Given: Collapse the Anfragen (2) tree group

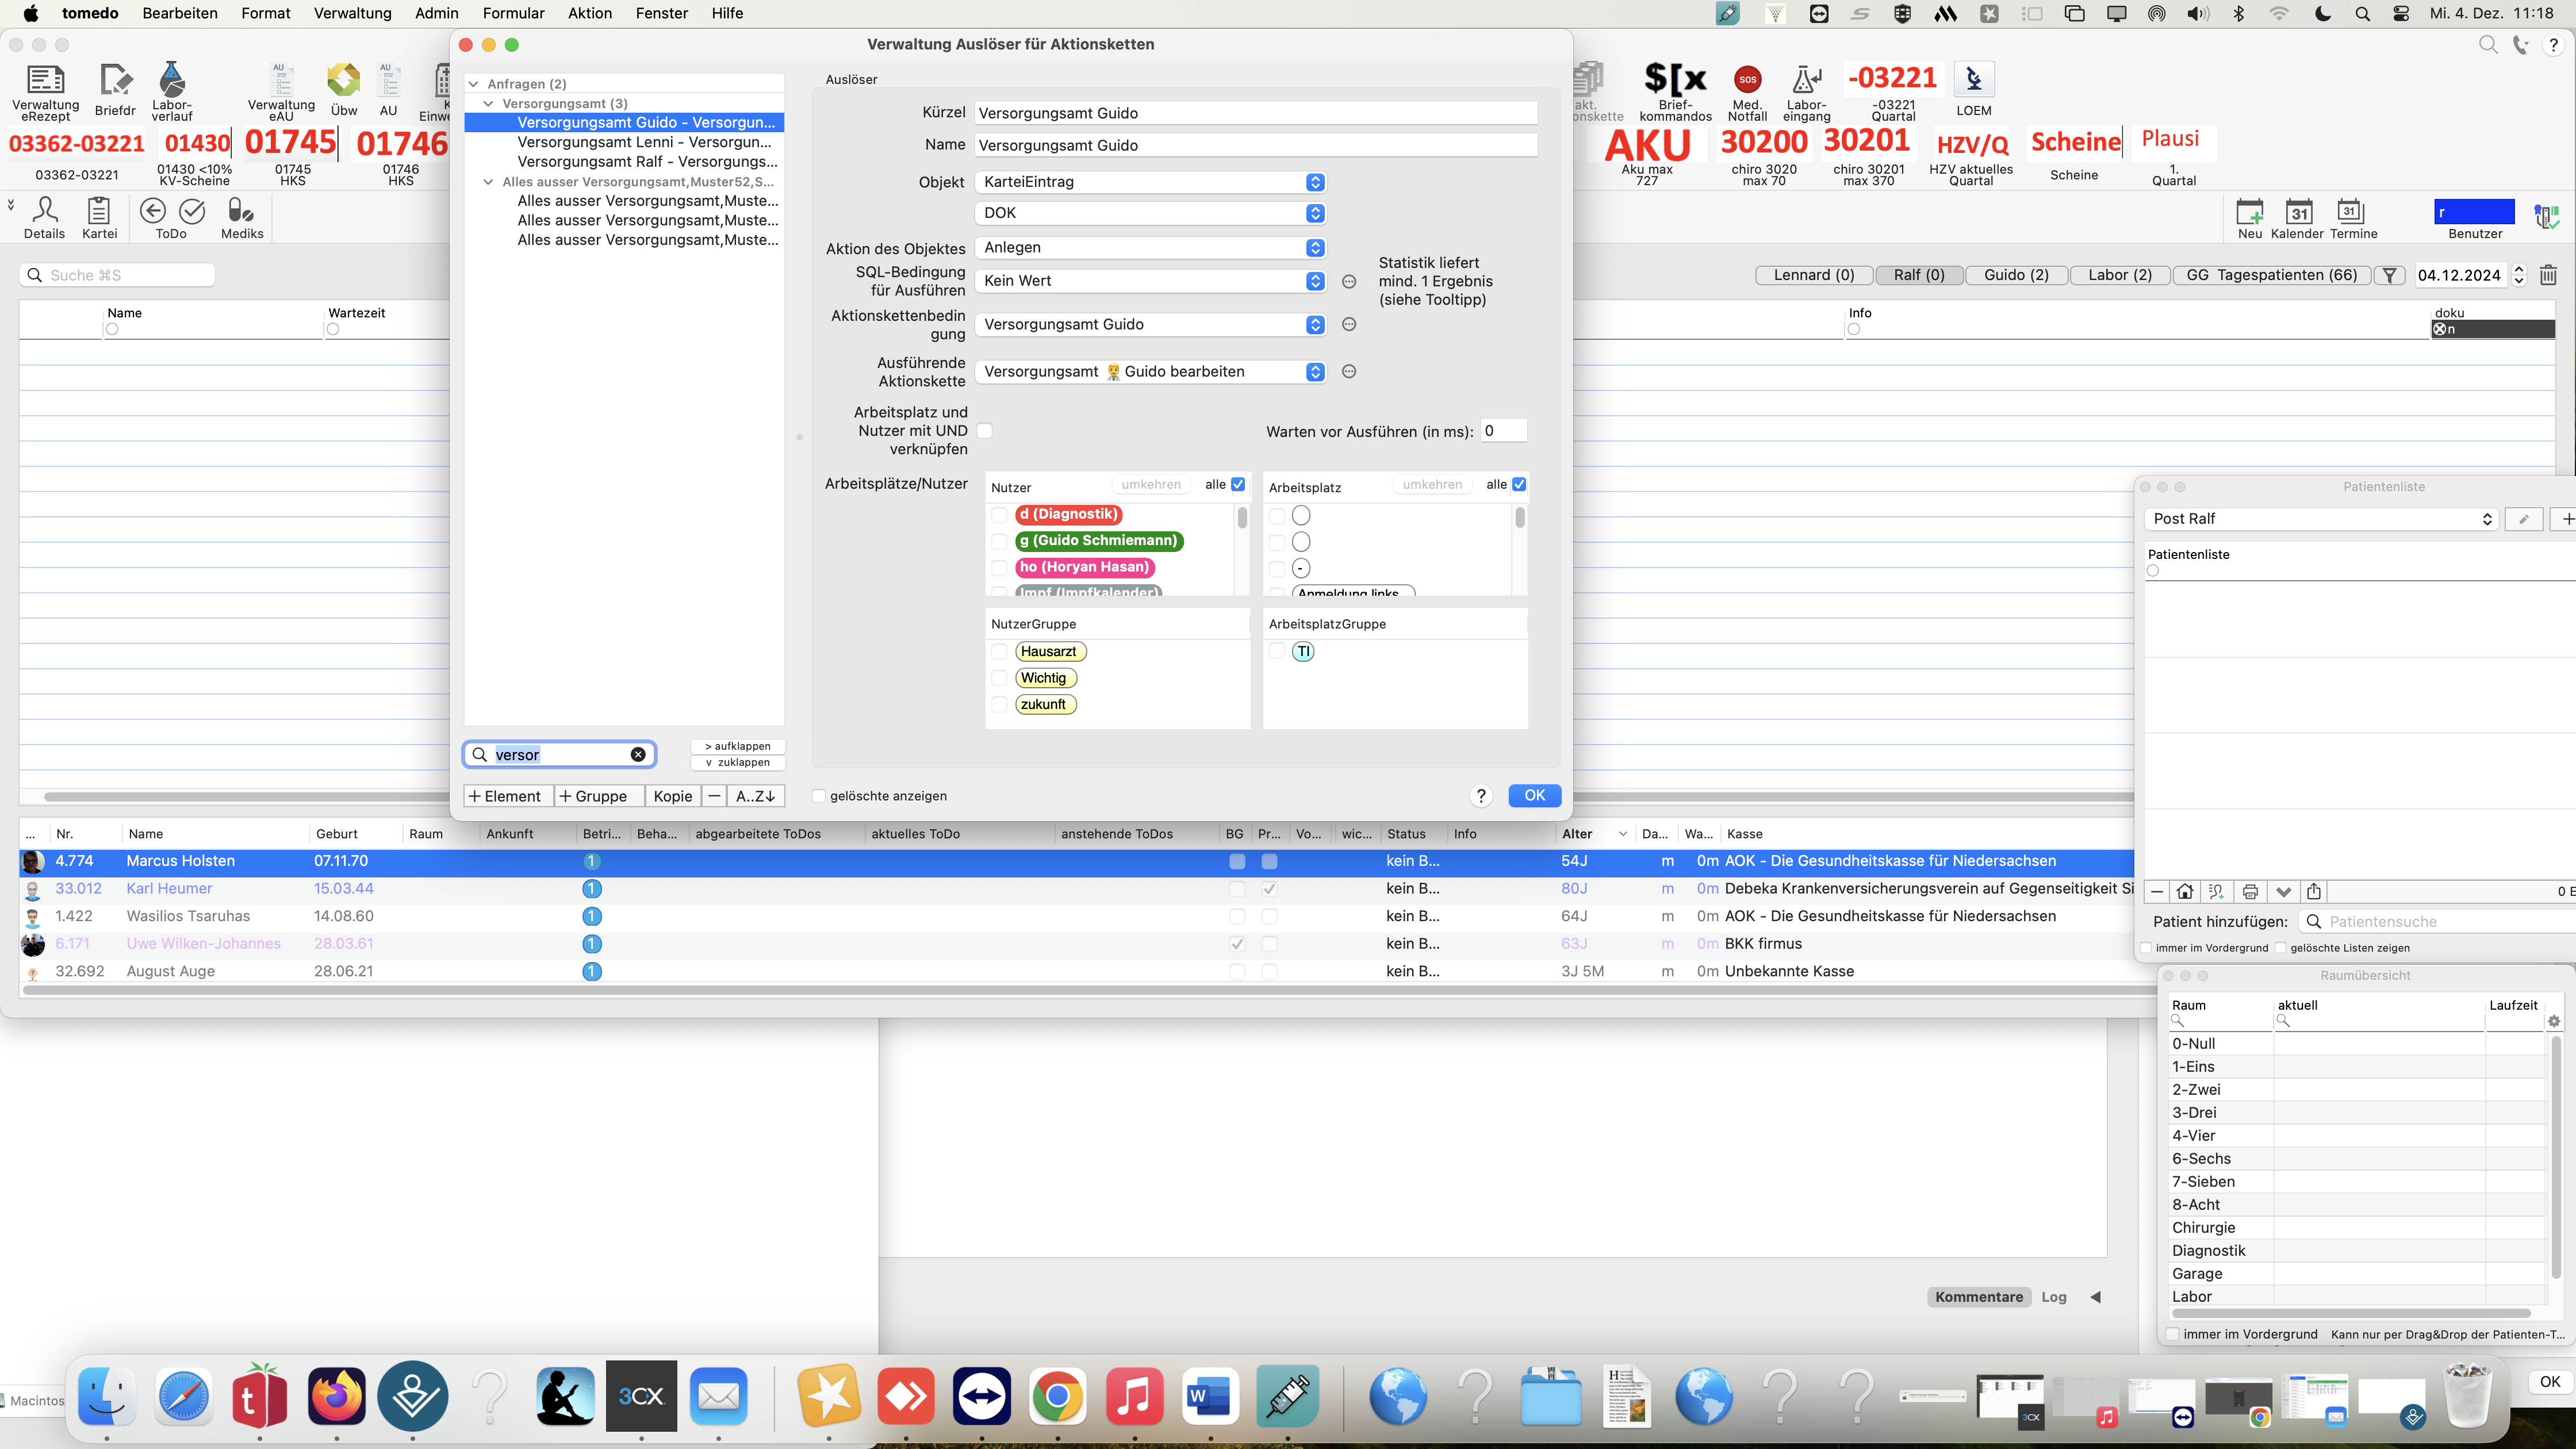Looking at the screenshot, I should click(x=474, y=84).
